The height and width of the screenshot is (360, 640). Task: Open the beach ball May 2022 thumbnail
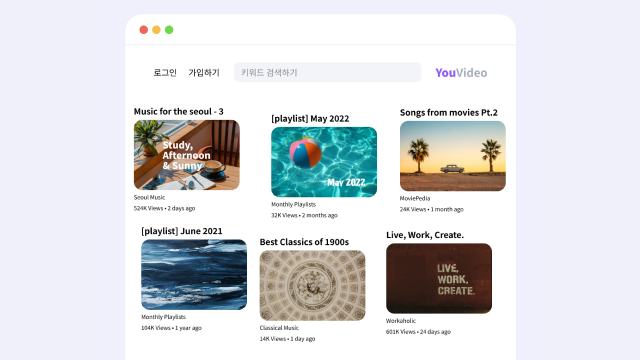point(324,162)
